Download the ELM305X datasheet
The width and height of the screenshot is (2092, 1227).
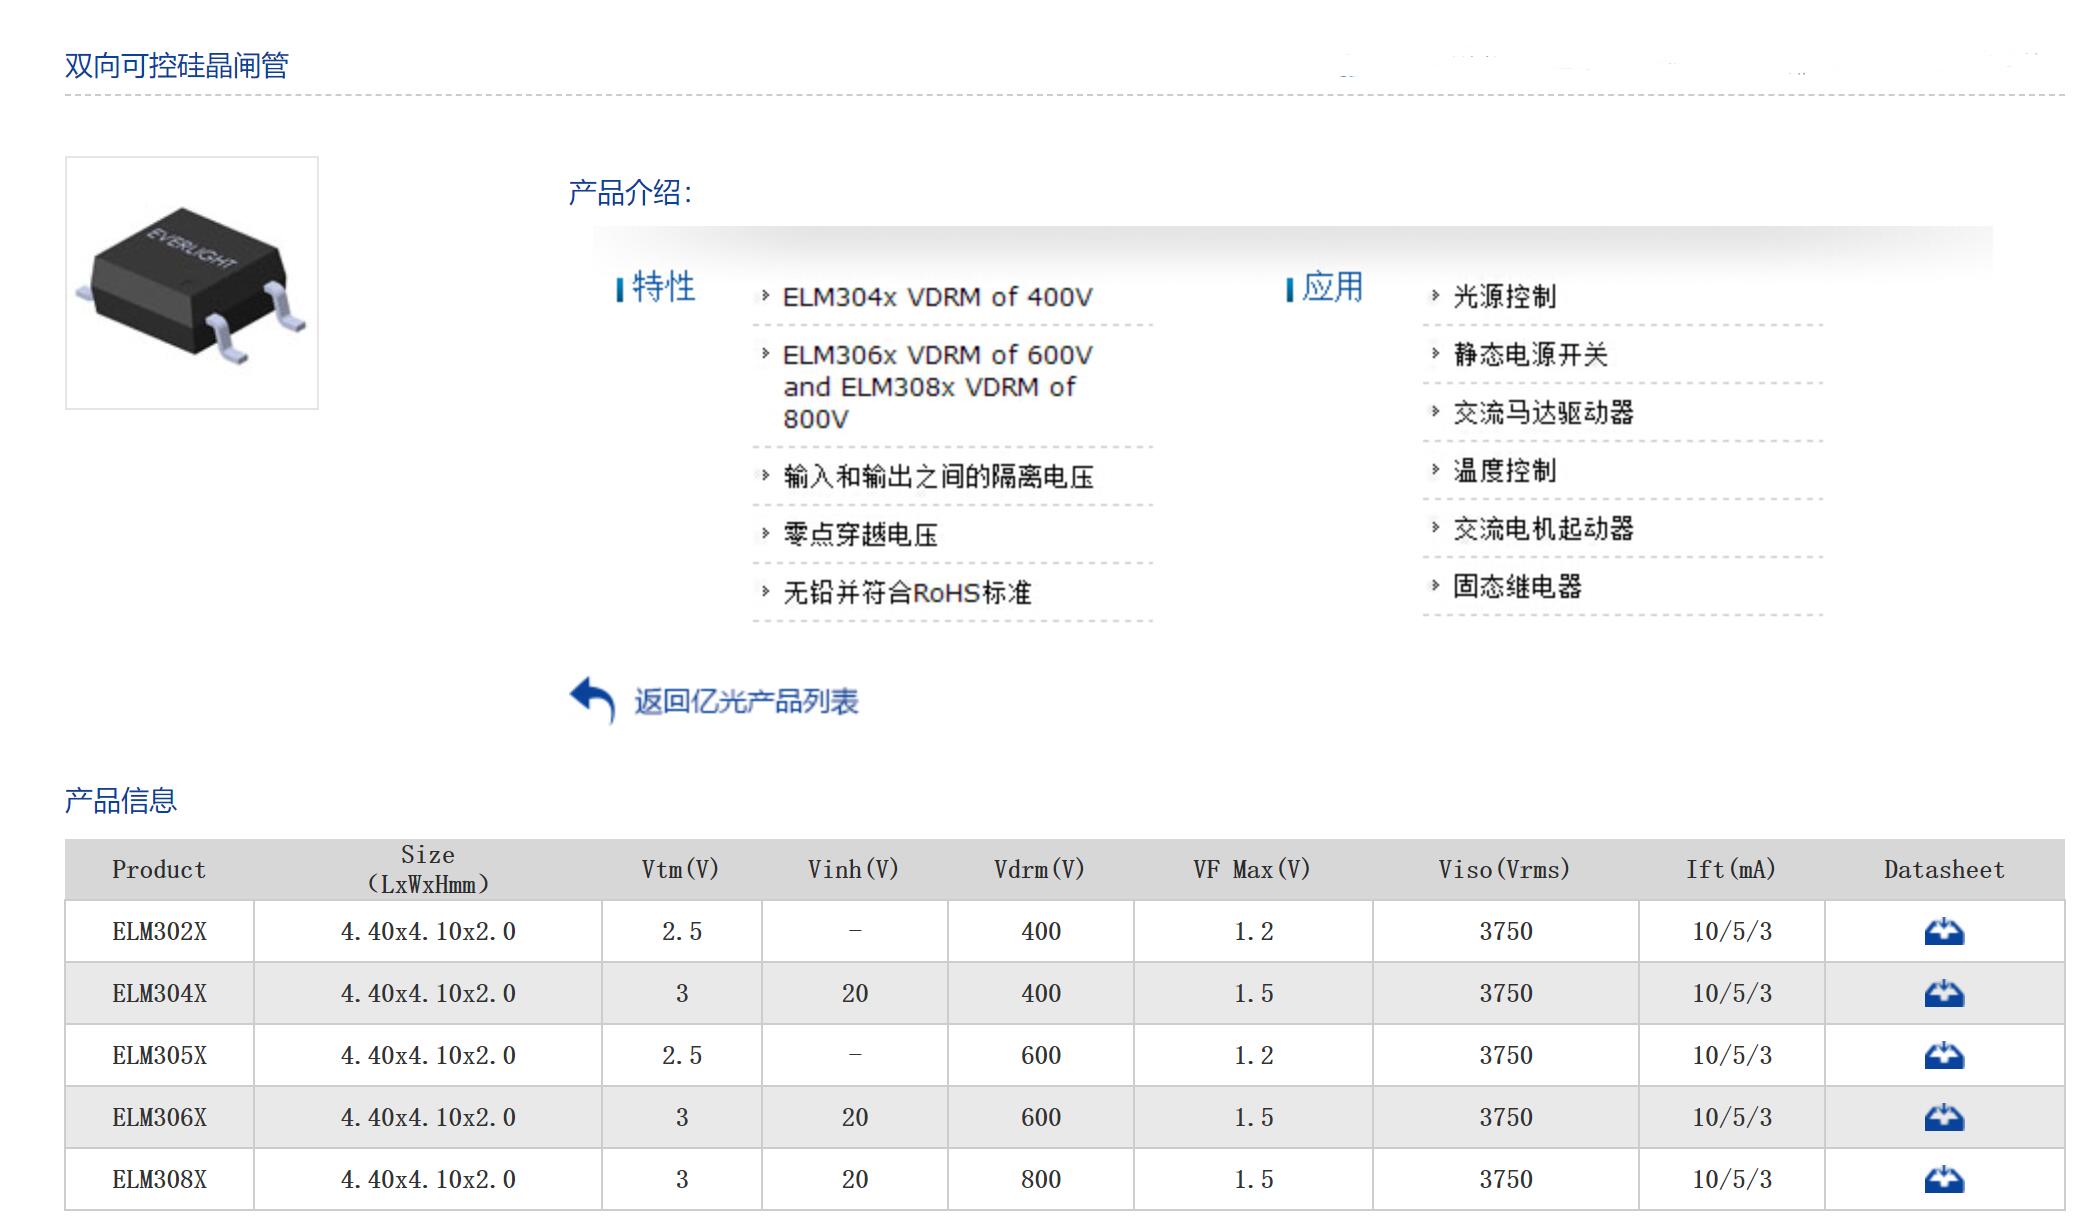(1943, 1056)
